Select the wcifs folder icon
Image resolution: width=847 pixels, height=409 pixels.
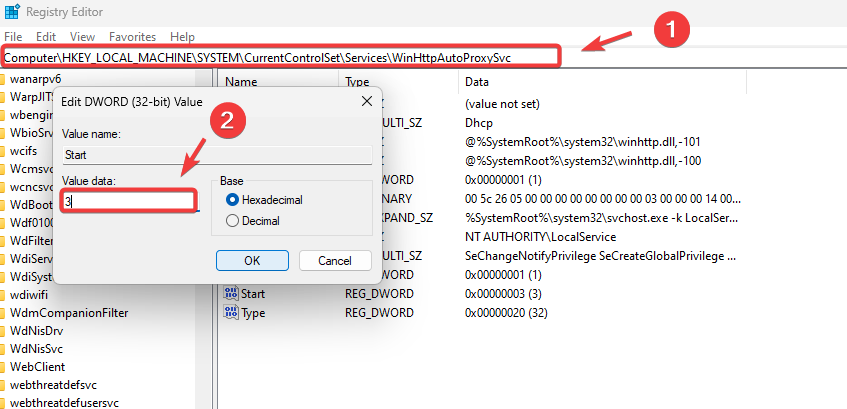click(x=2, y=150)
